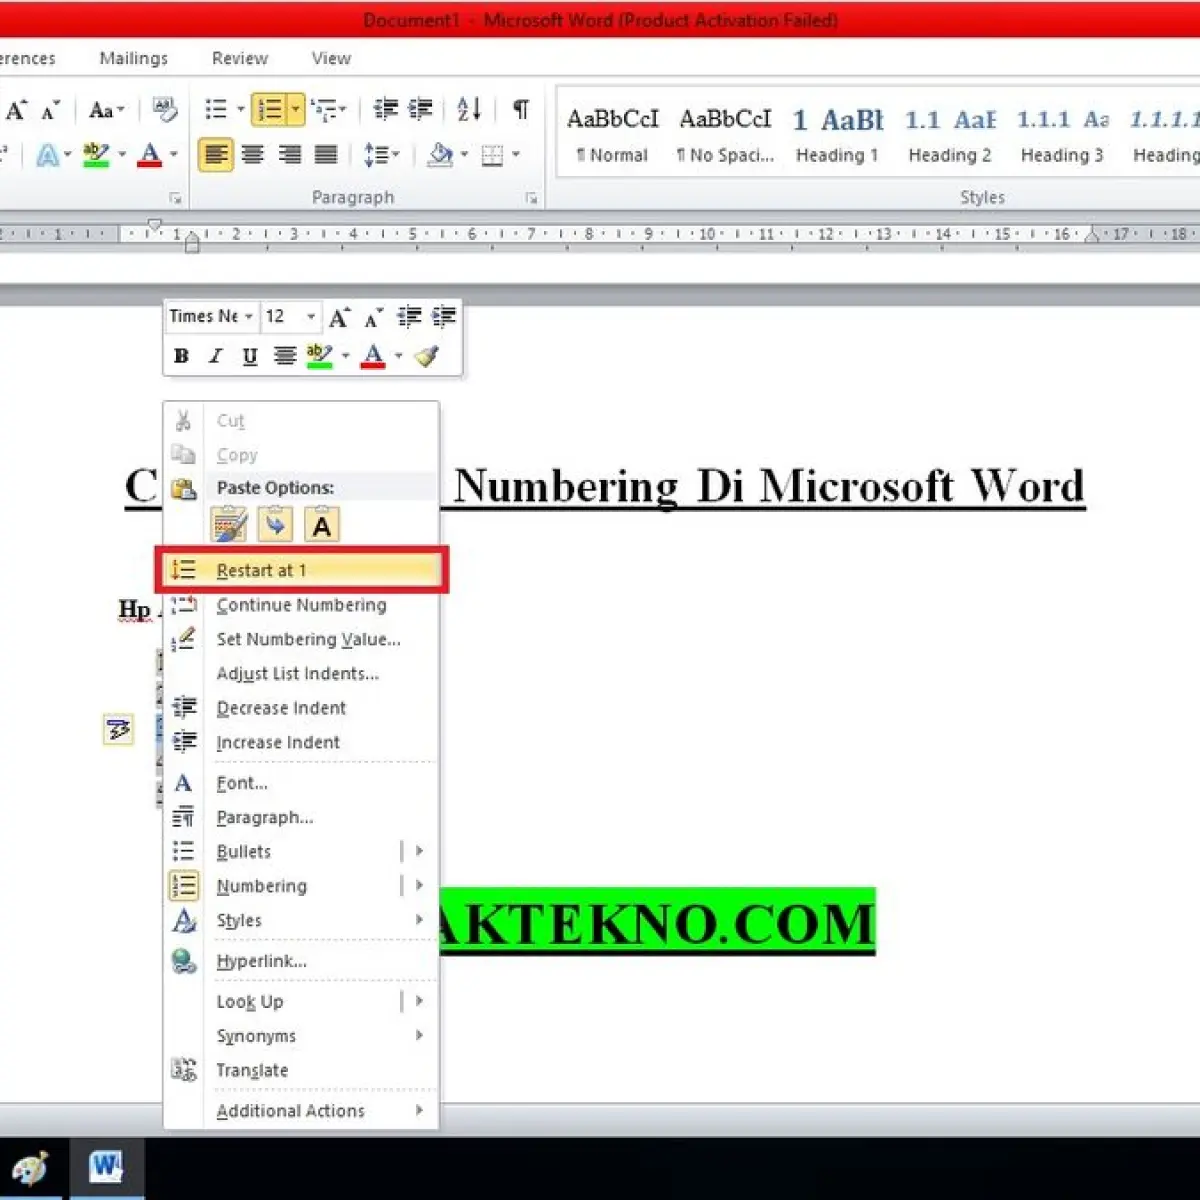Image resolution: width=1200 pixels, height=1200 pixels.
Task: Choose Keep Text Only paste option
Action: coord(322,525)
